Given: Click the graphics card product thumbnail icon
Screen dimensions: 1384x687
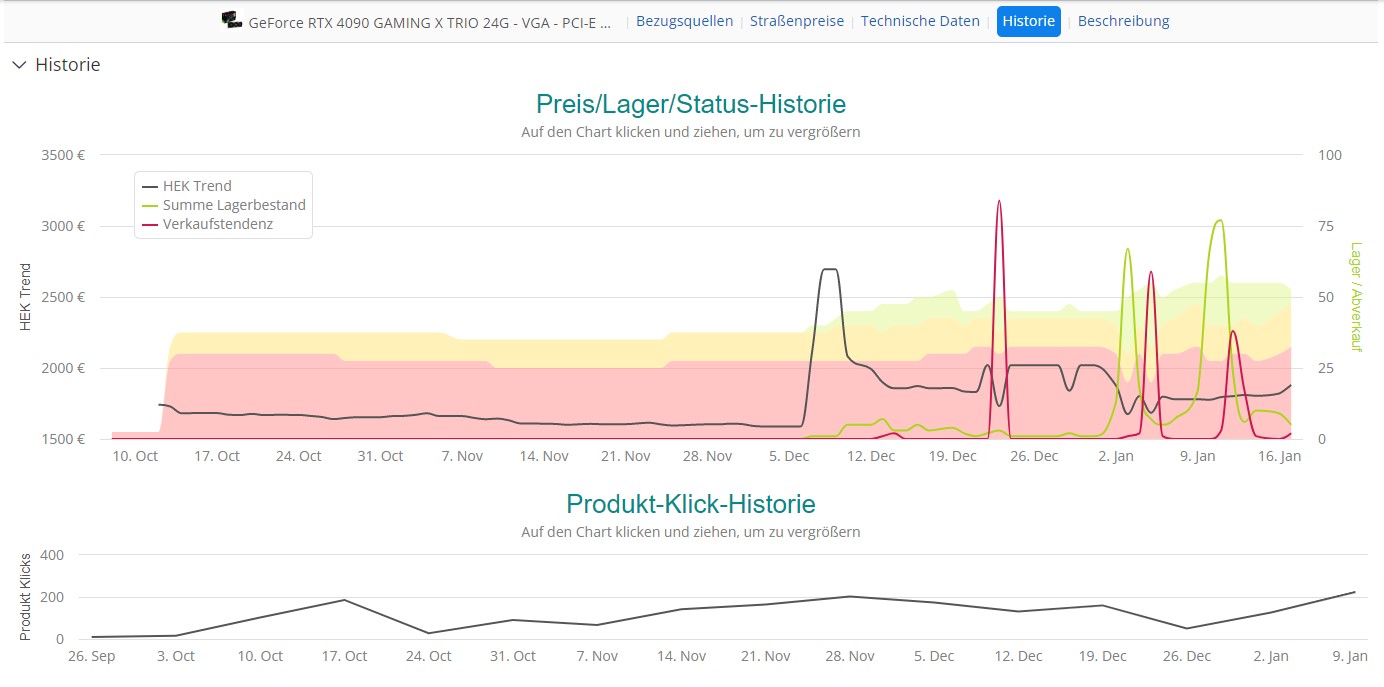Looking at the screenshot, I should pos(231,21).
